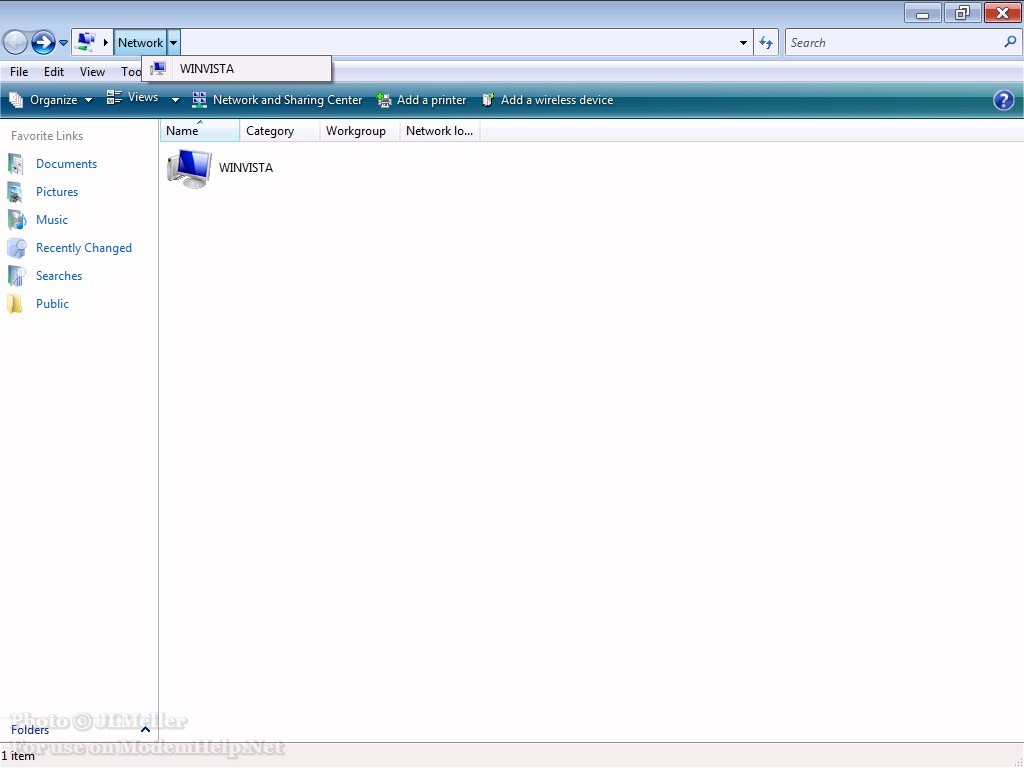Click the Documents folder icon
The image size is (1024, 768).
point(16,164)
